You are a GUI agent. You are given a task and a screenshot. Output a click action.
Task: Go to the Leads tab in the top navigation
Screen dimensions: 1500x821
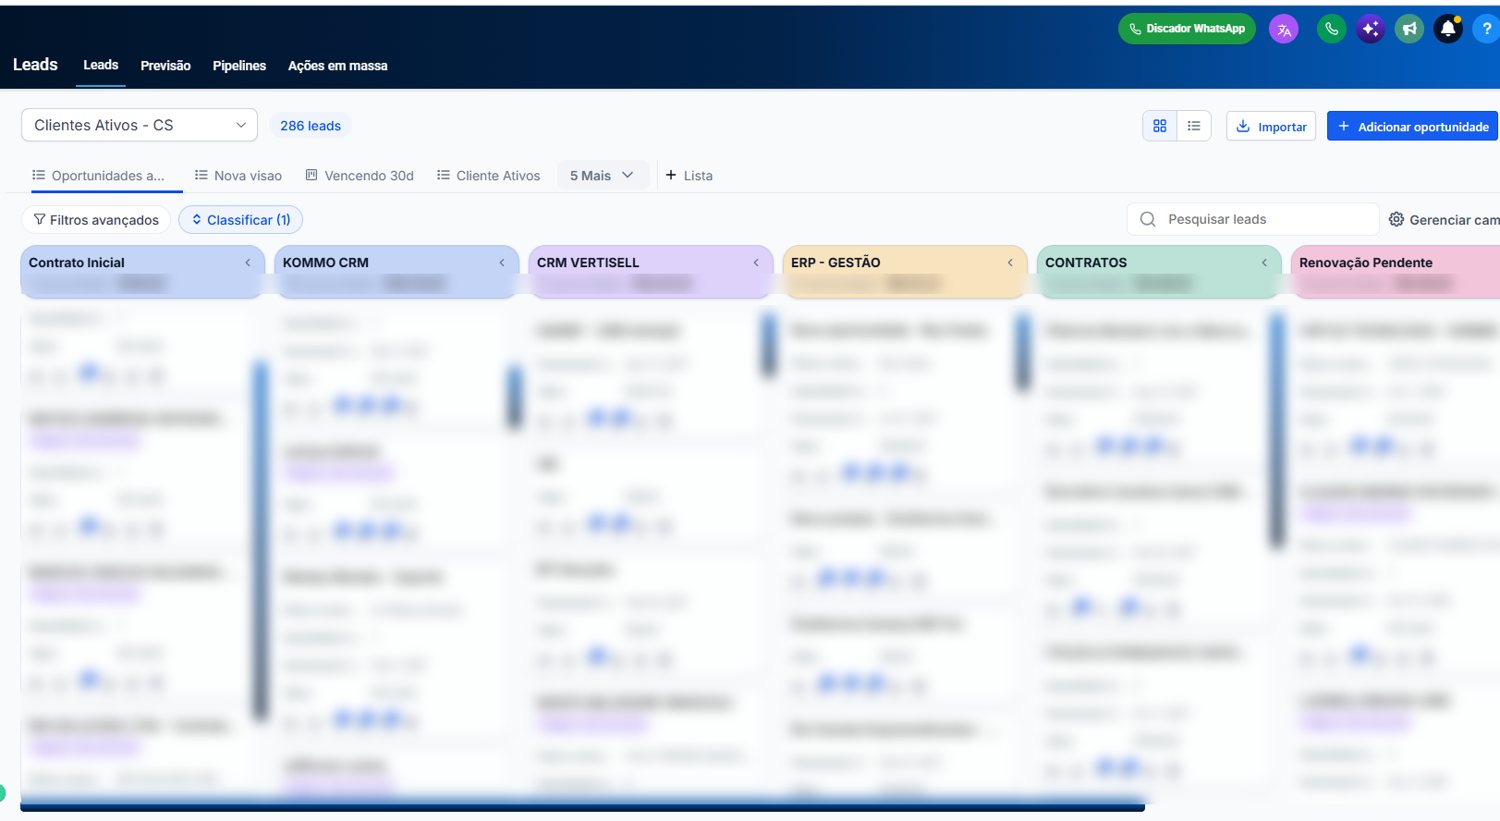101,65
